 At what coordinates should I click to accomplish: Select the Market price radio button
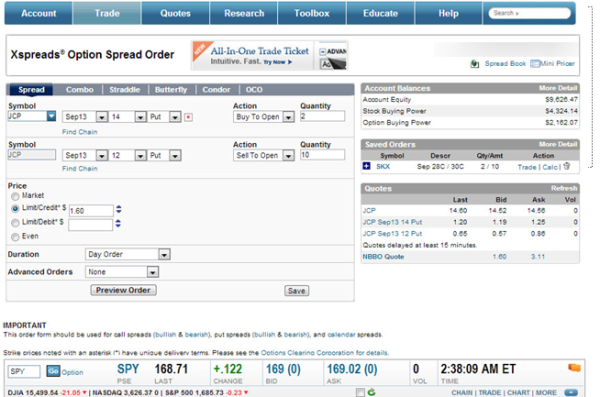15,196
